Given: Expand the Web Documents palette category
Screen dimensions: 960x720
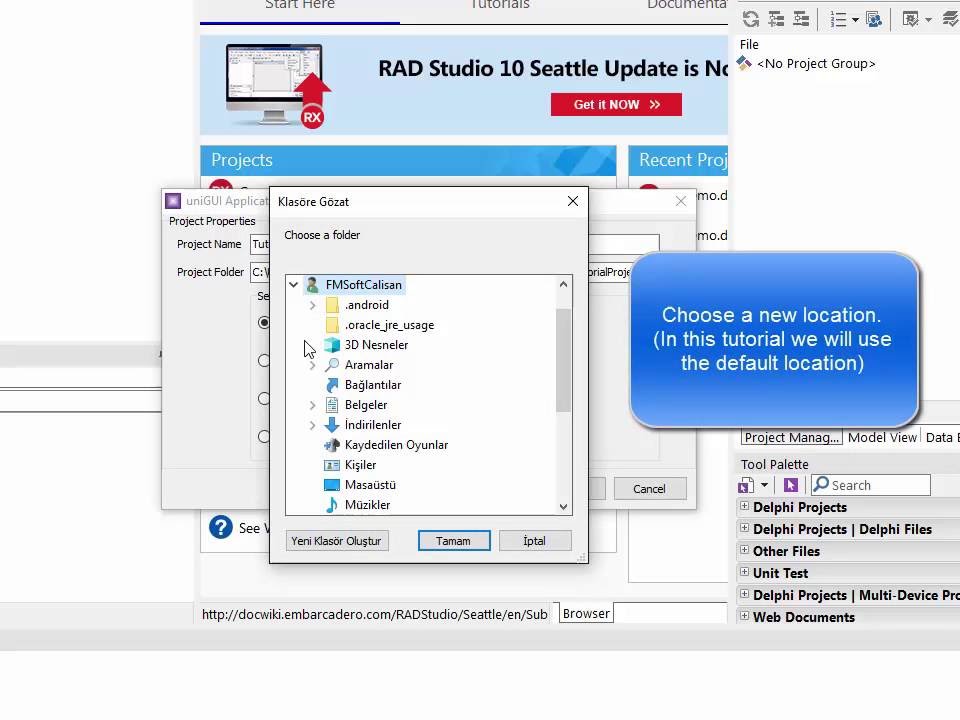Looking at the screenshot, I should point(744,616).
